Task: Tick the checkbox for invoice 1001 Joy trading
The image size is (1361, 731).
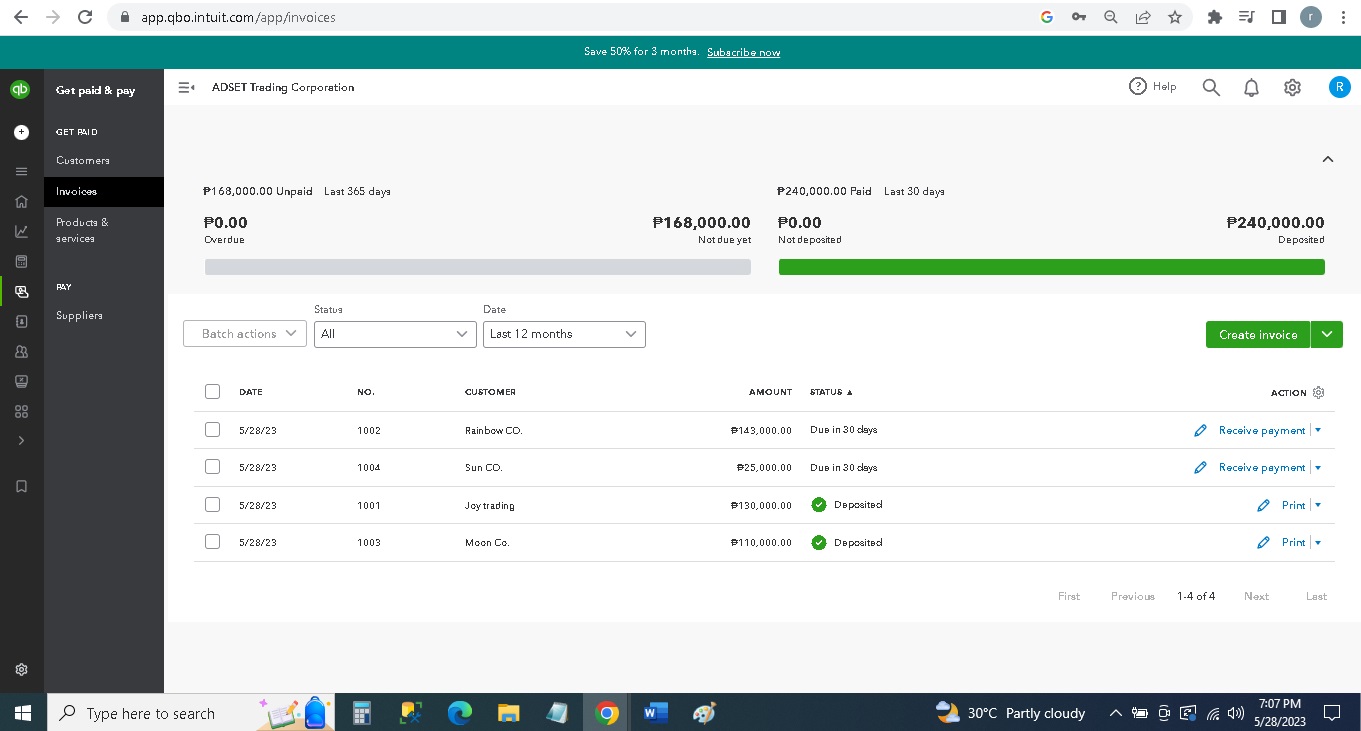Action: pyautogui.click(x=212, y=505)
